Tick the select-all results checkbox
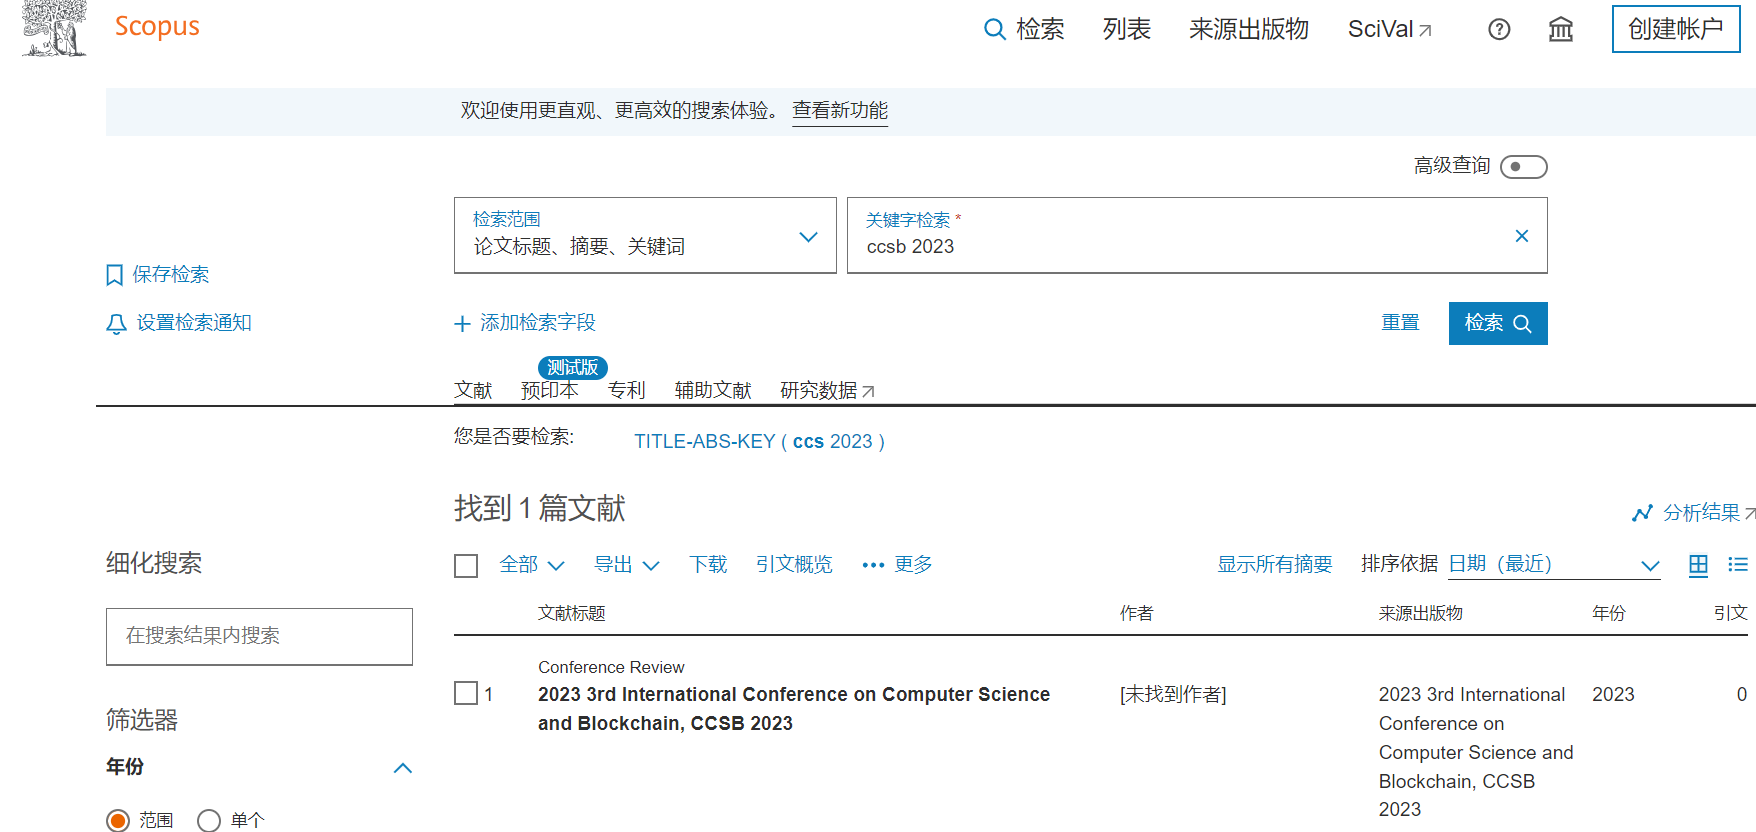1756x832 pixels. tap(466, 566)
